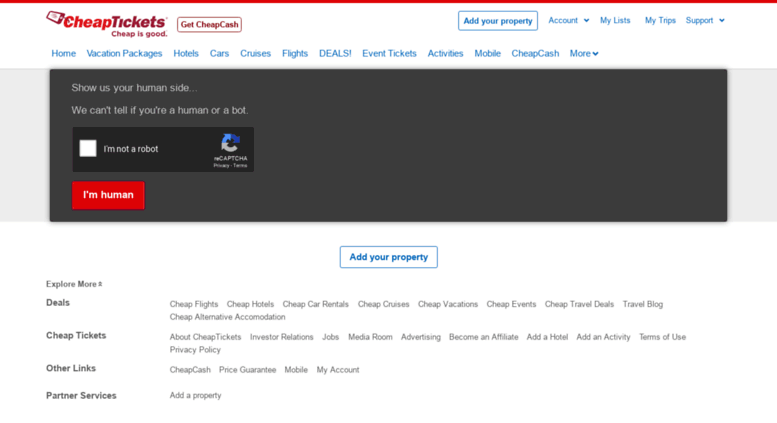Click the centered Add your property button
777x423 pixels.
(388, 257)
